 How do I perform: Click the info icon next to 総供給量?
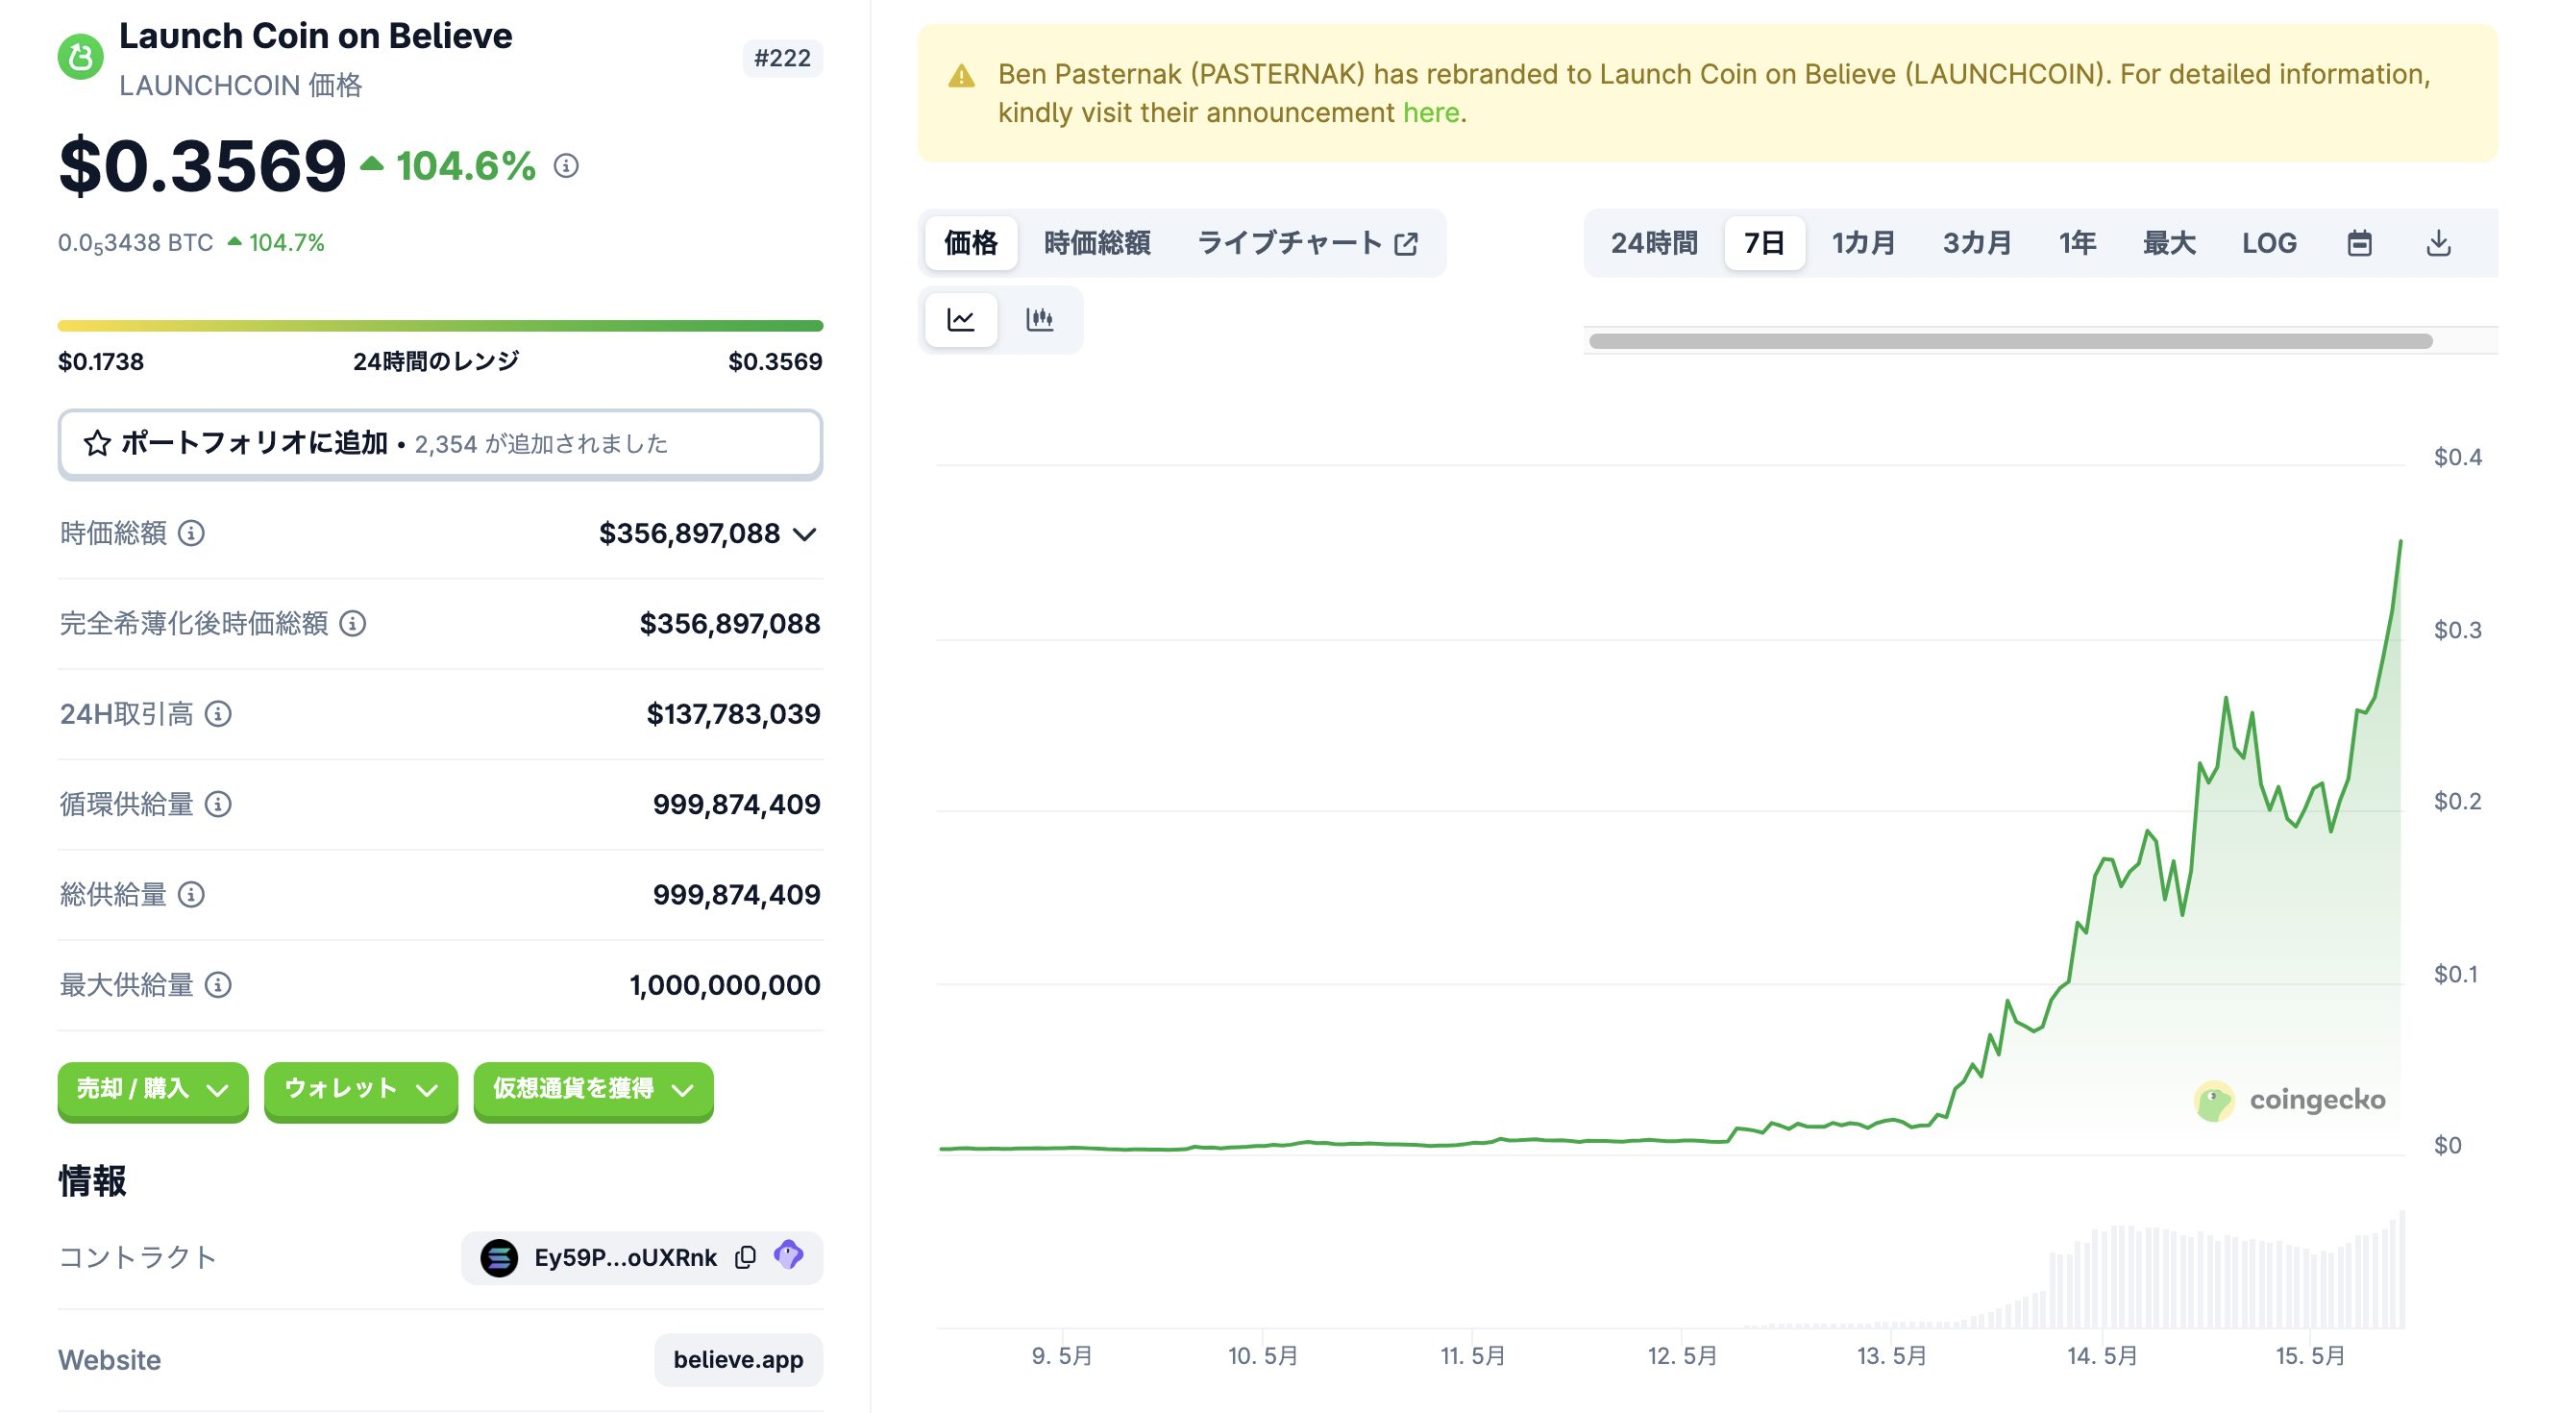[191, 895]
